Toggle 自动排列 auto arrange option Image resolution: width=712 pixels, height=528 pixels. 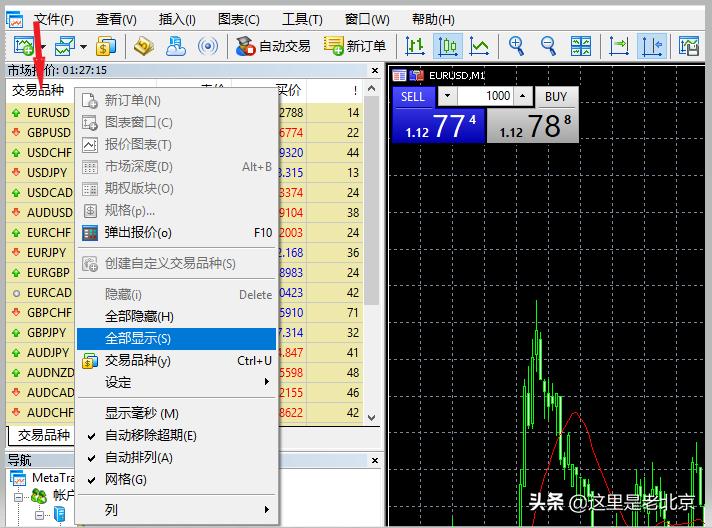point(138,458)
